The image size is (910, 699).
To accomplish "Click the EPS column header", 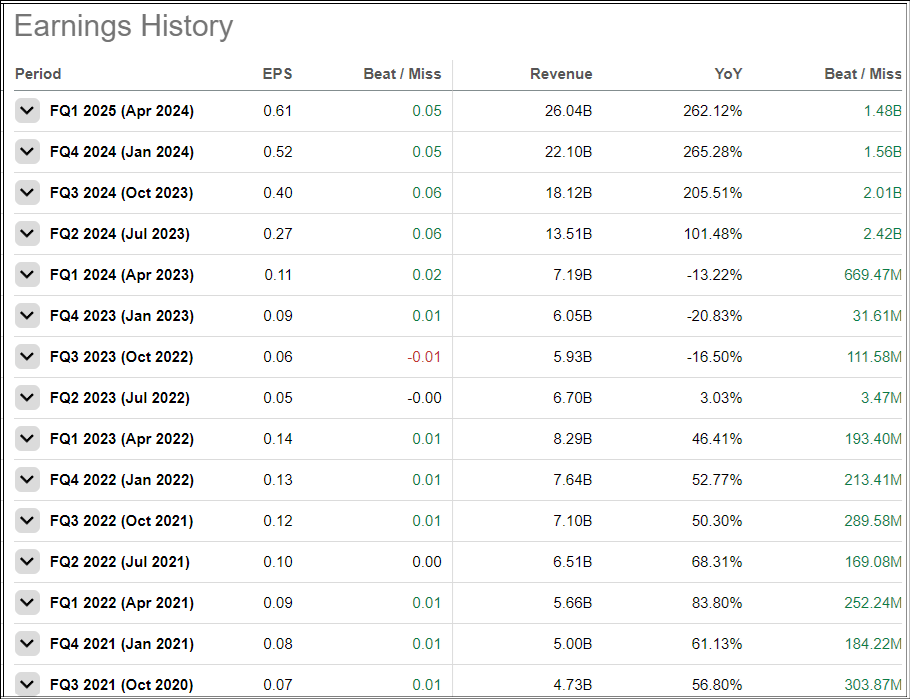I will pos(277,74).
